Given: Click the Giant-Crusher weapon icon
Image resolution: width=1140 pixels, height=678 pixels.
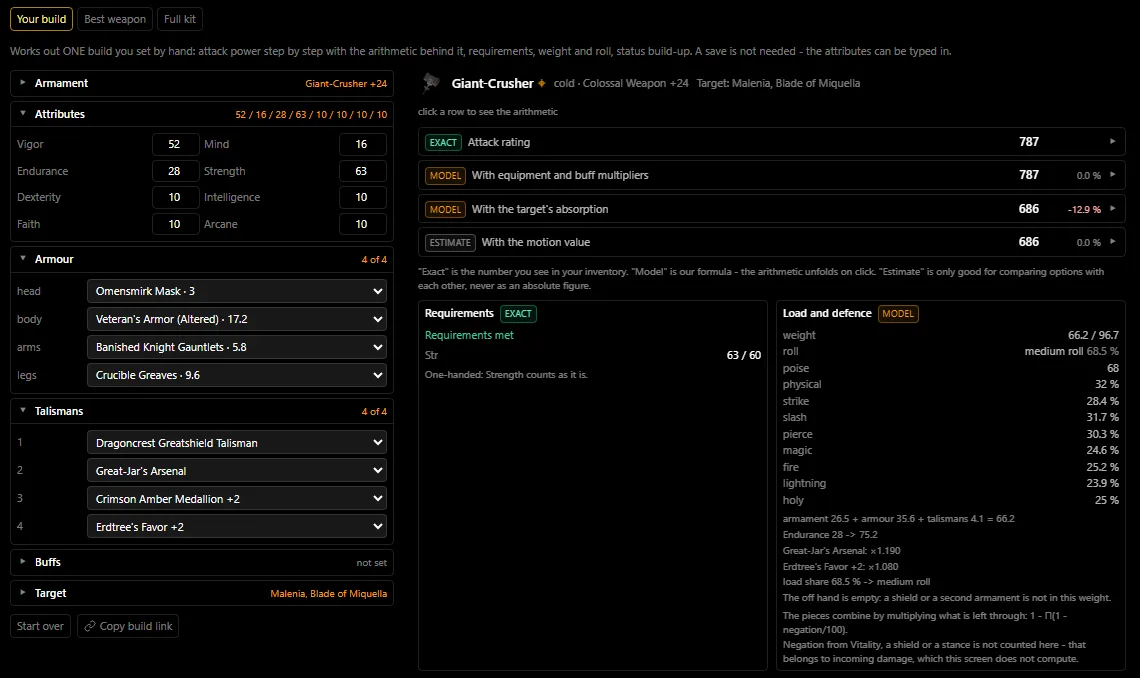Looking at the screenshot, I should (430, 83).
